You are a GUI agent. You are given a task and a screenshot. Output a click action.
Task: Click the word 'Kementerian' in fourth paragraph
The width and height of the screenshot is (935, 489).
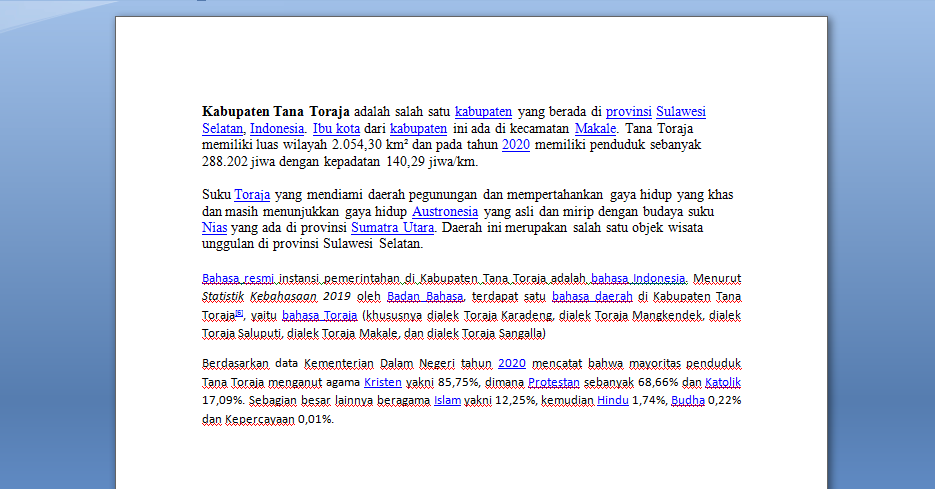pyautogui.click(x=338, y=363)
